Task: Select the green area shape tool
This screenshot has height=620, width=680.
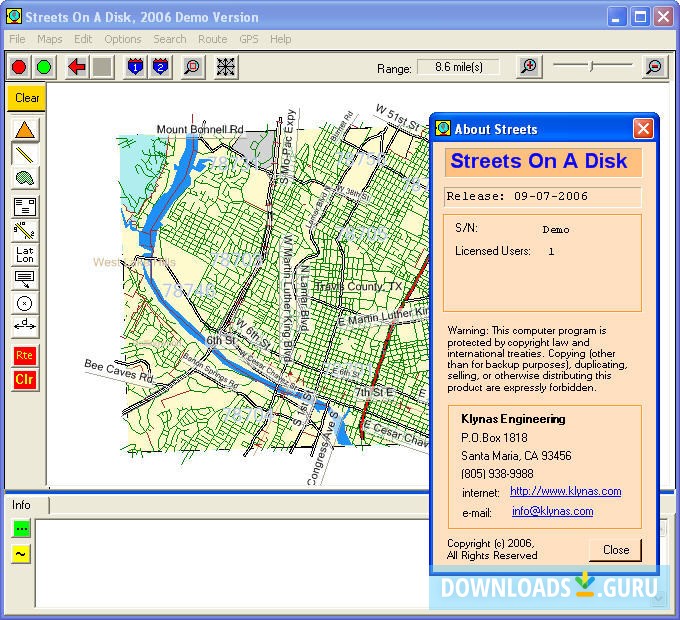Action: pos(25,178)
